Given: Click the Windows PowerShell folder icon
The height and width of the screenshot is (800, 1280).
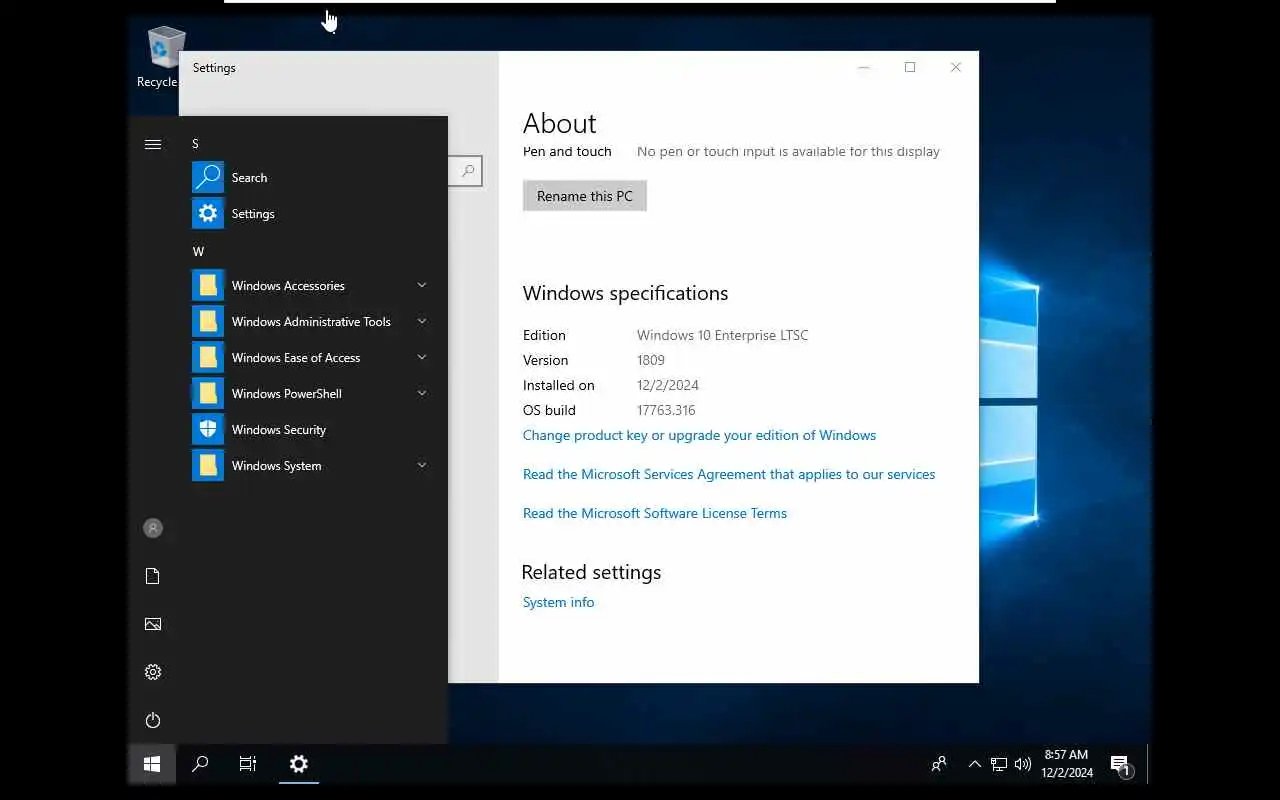Looking at the screenshot, I should [208, 393].
